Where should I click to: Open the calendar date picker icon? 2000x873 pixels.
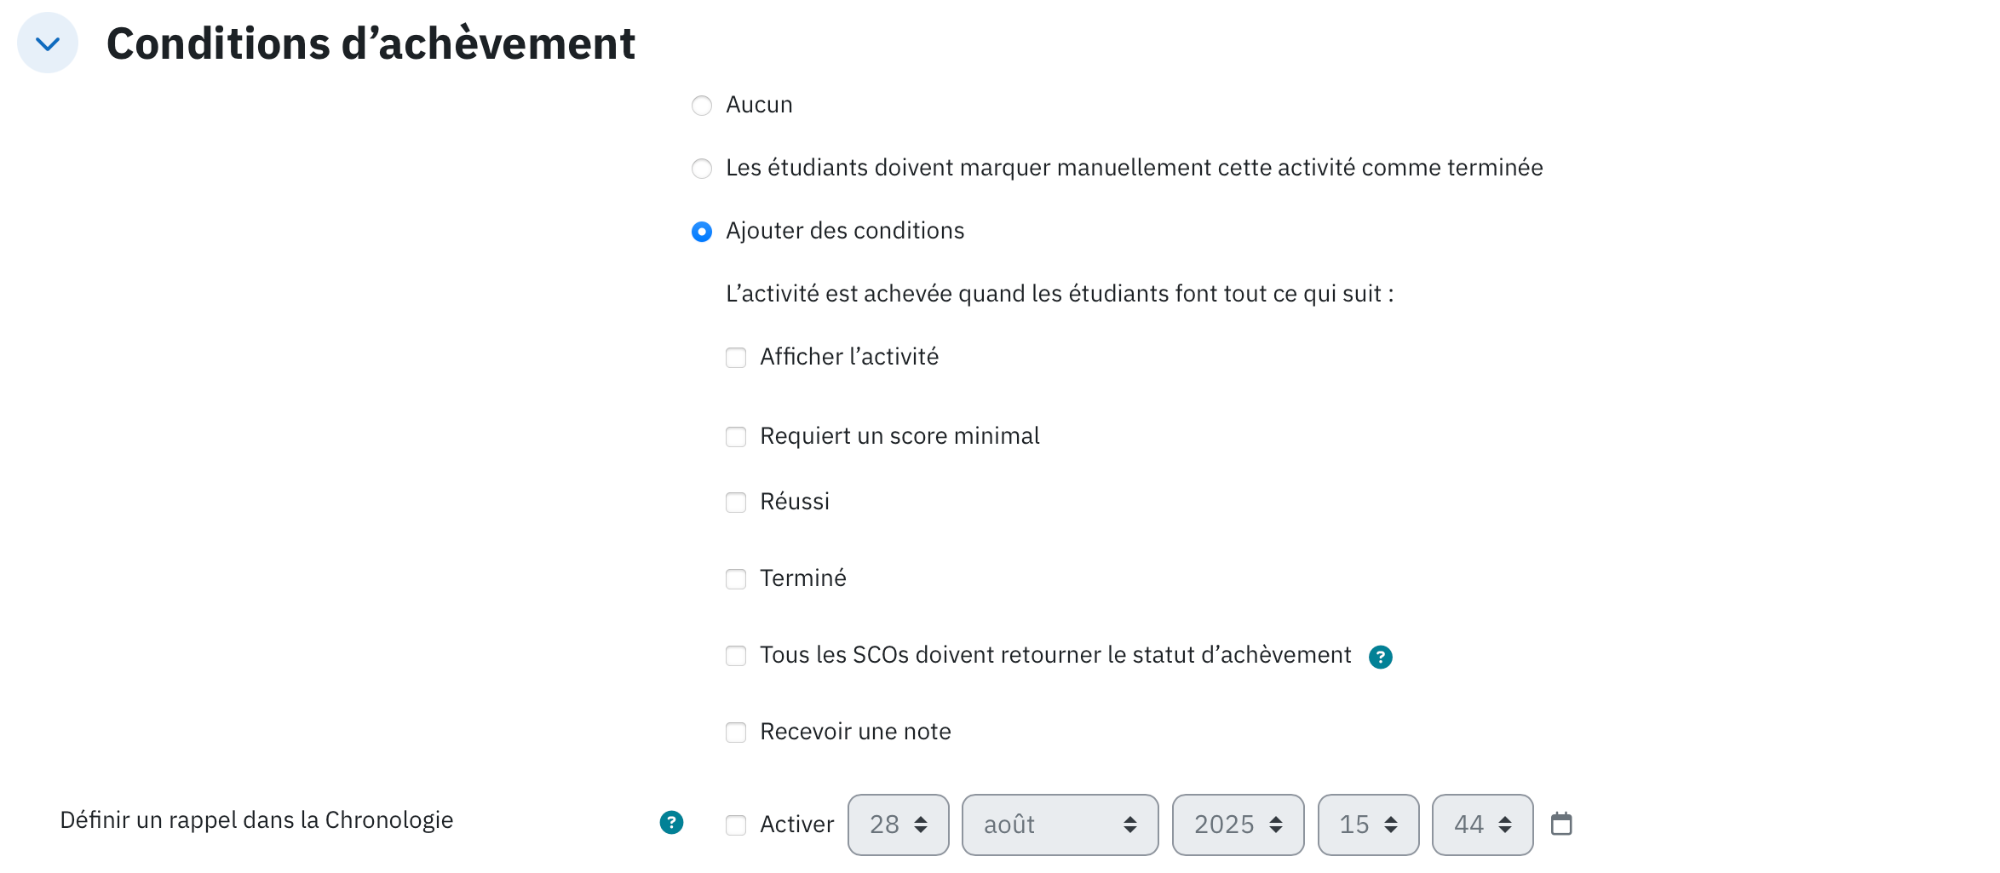1561,824
